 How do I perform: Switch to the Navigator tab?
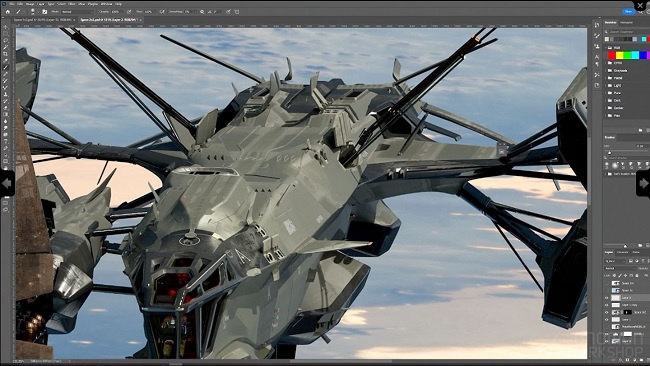[x=626, y=22]
